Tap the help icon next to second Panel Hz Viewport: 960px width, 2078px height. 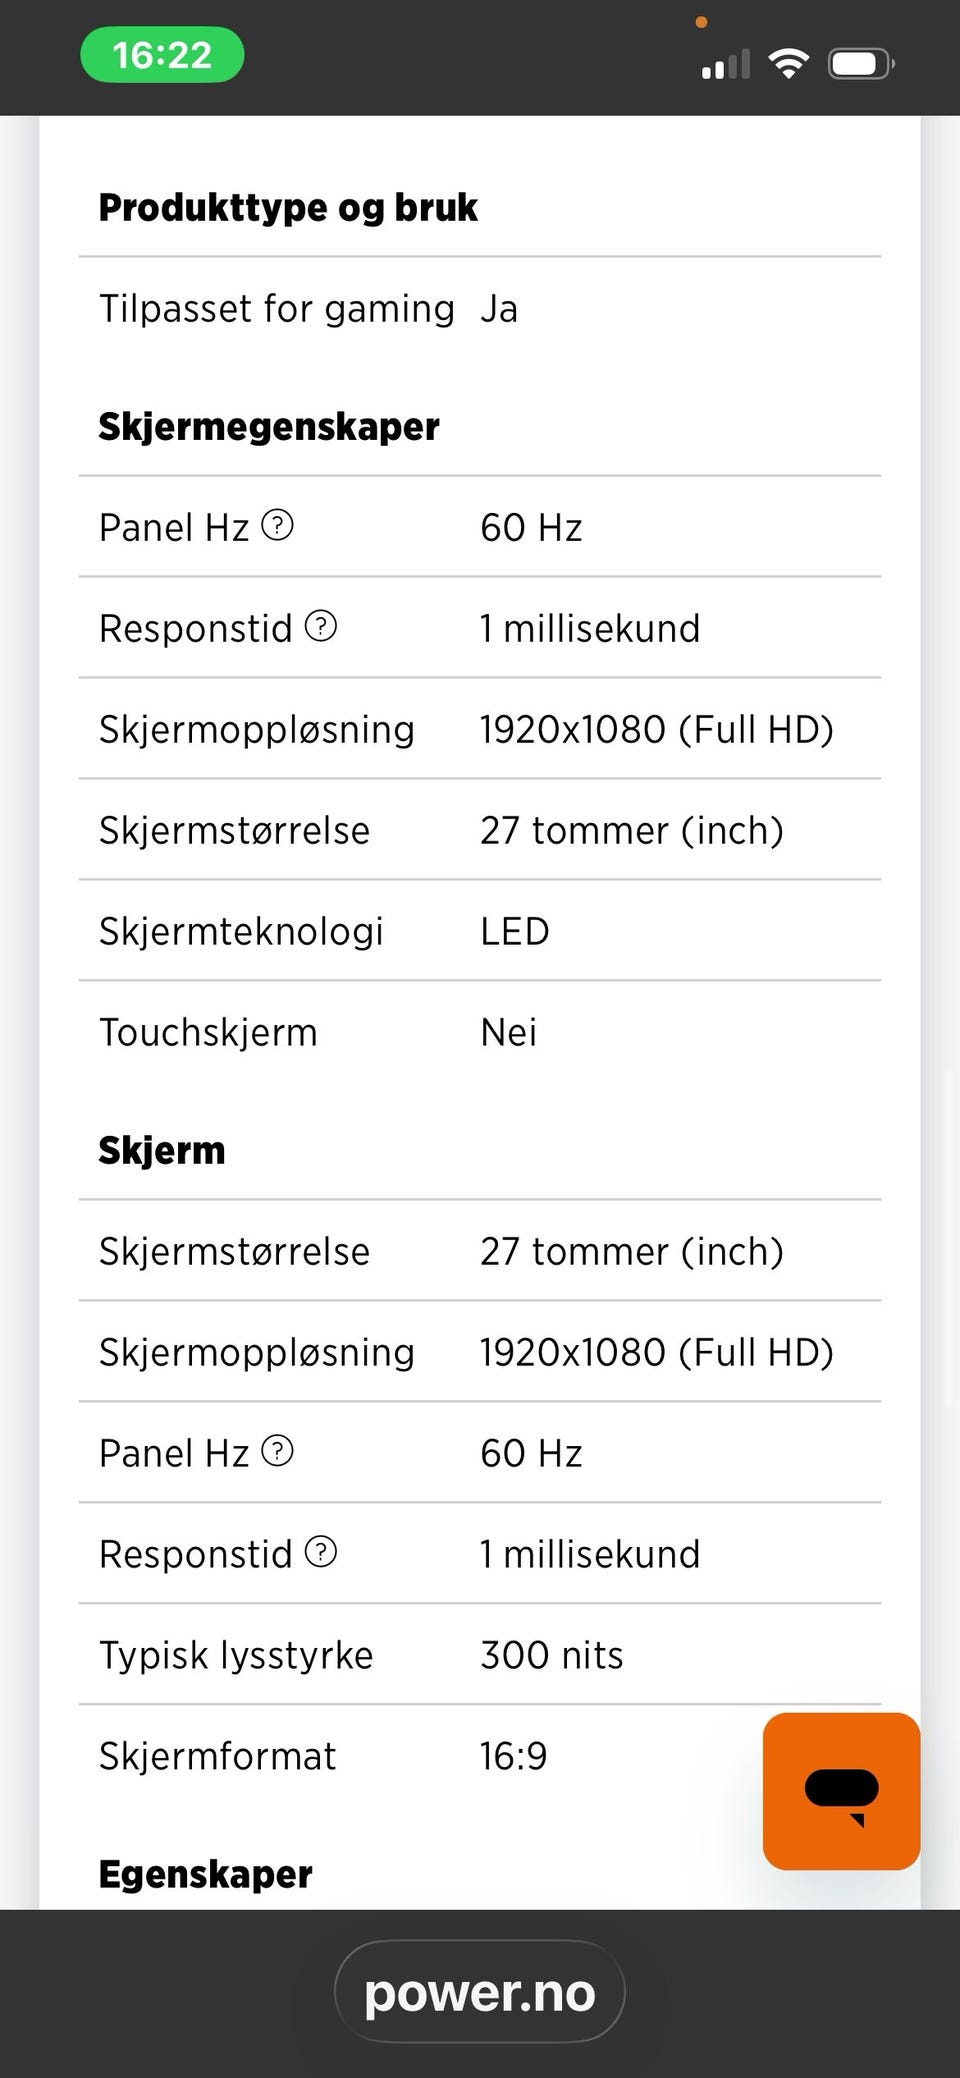pos(277,1451)
